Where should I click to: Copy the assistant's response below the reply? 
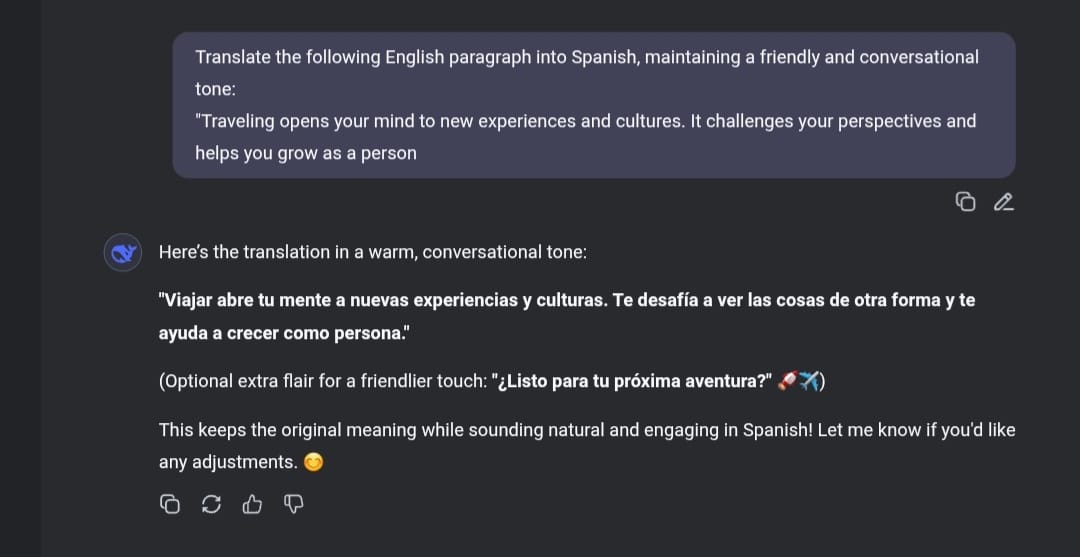coord(169,505)
